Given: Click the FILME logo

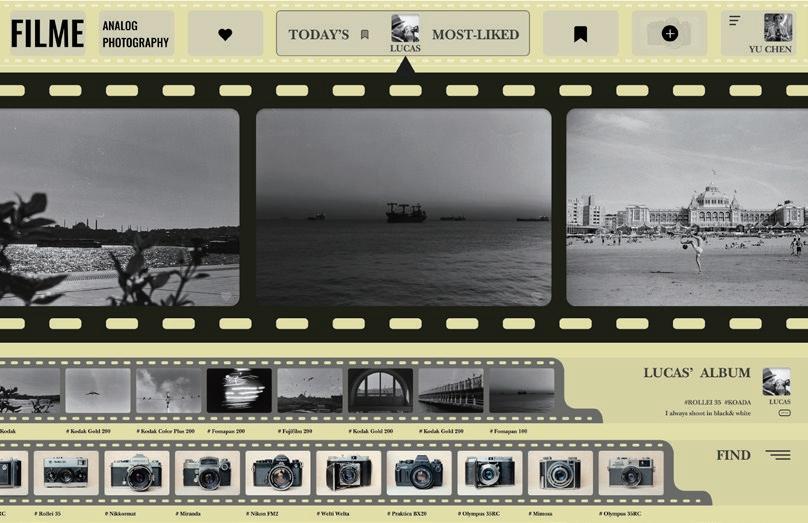Looking at the screenshot, I should pos(47,33).
